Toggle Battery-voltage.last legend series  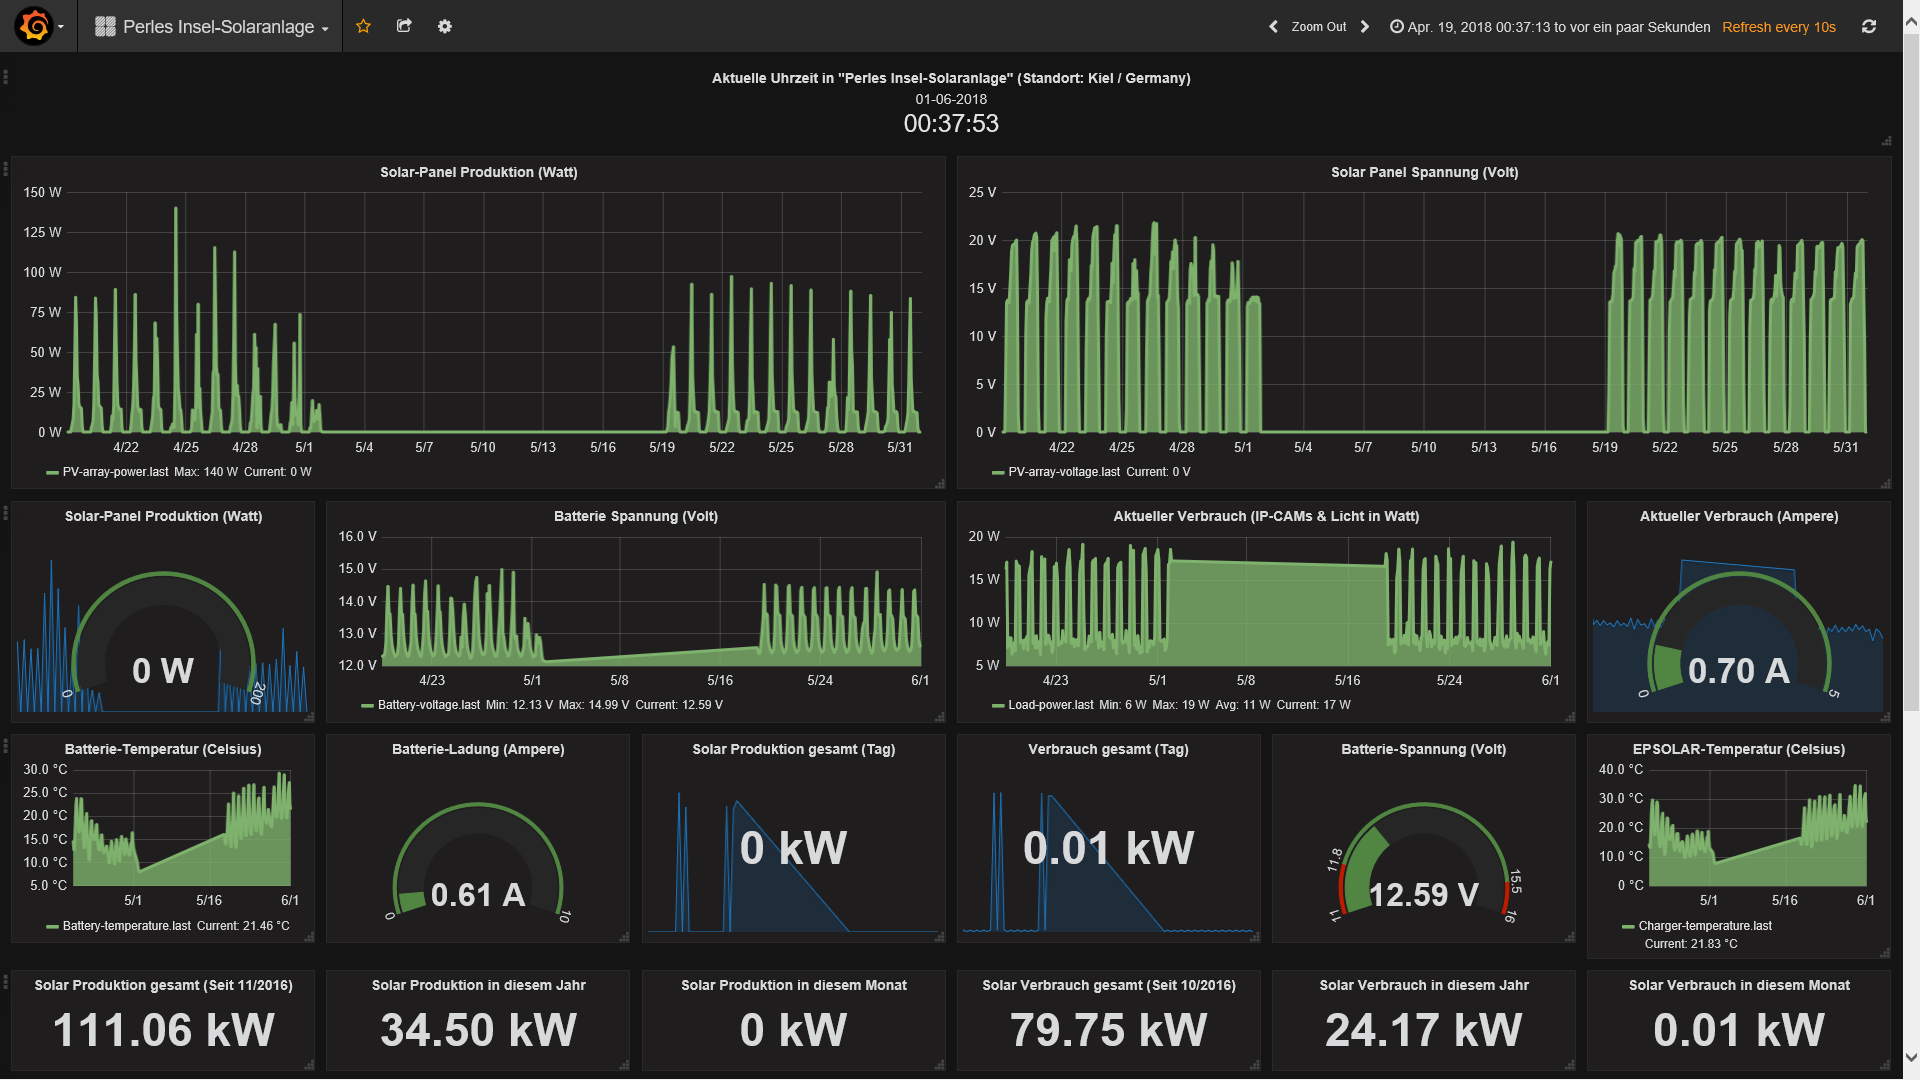[428, 705]
